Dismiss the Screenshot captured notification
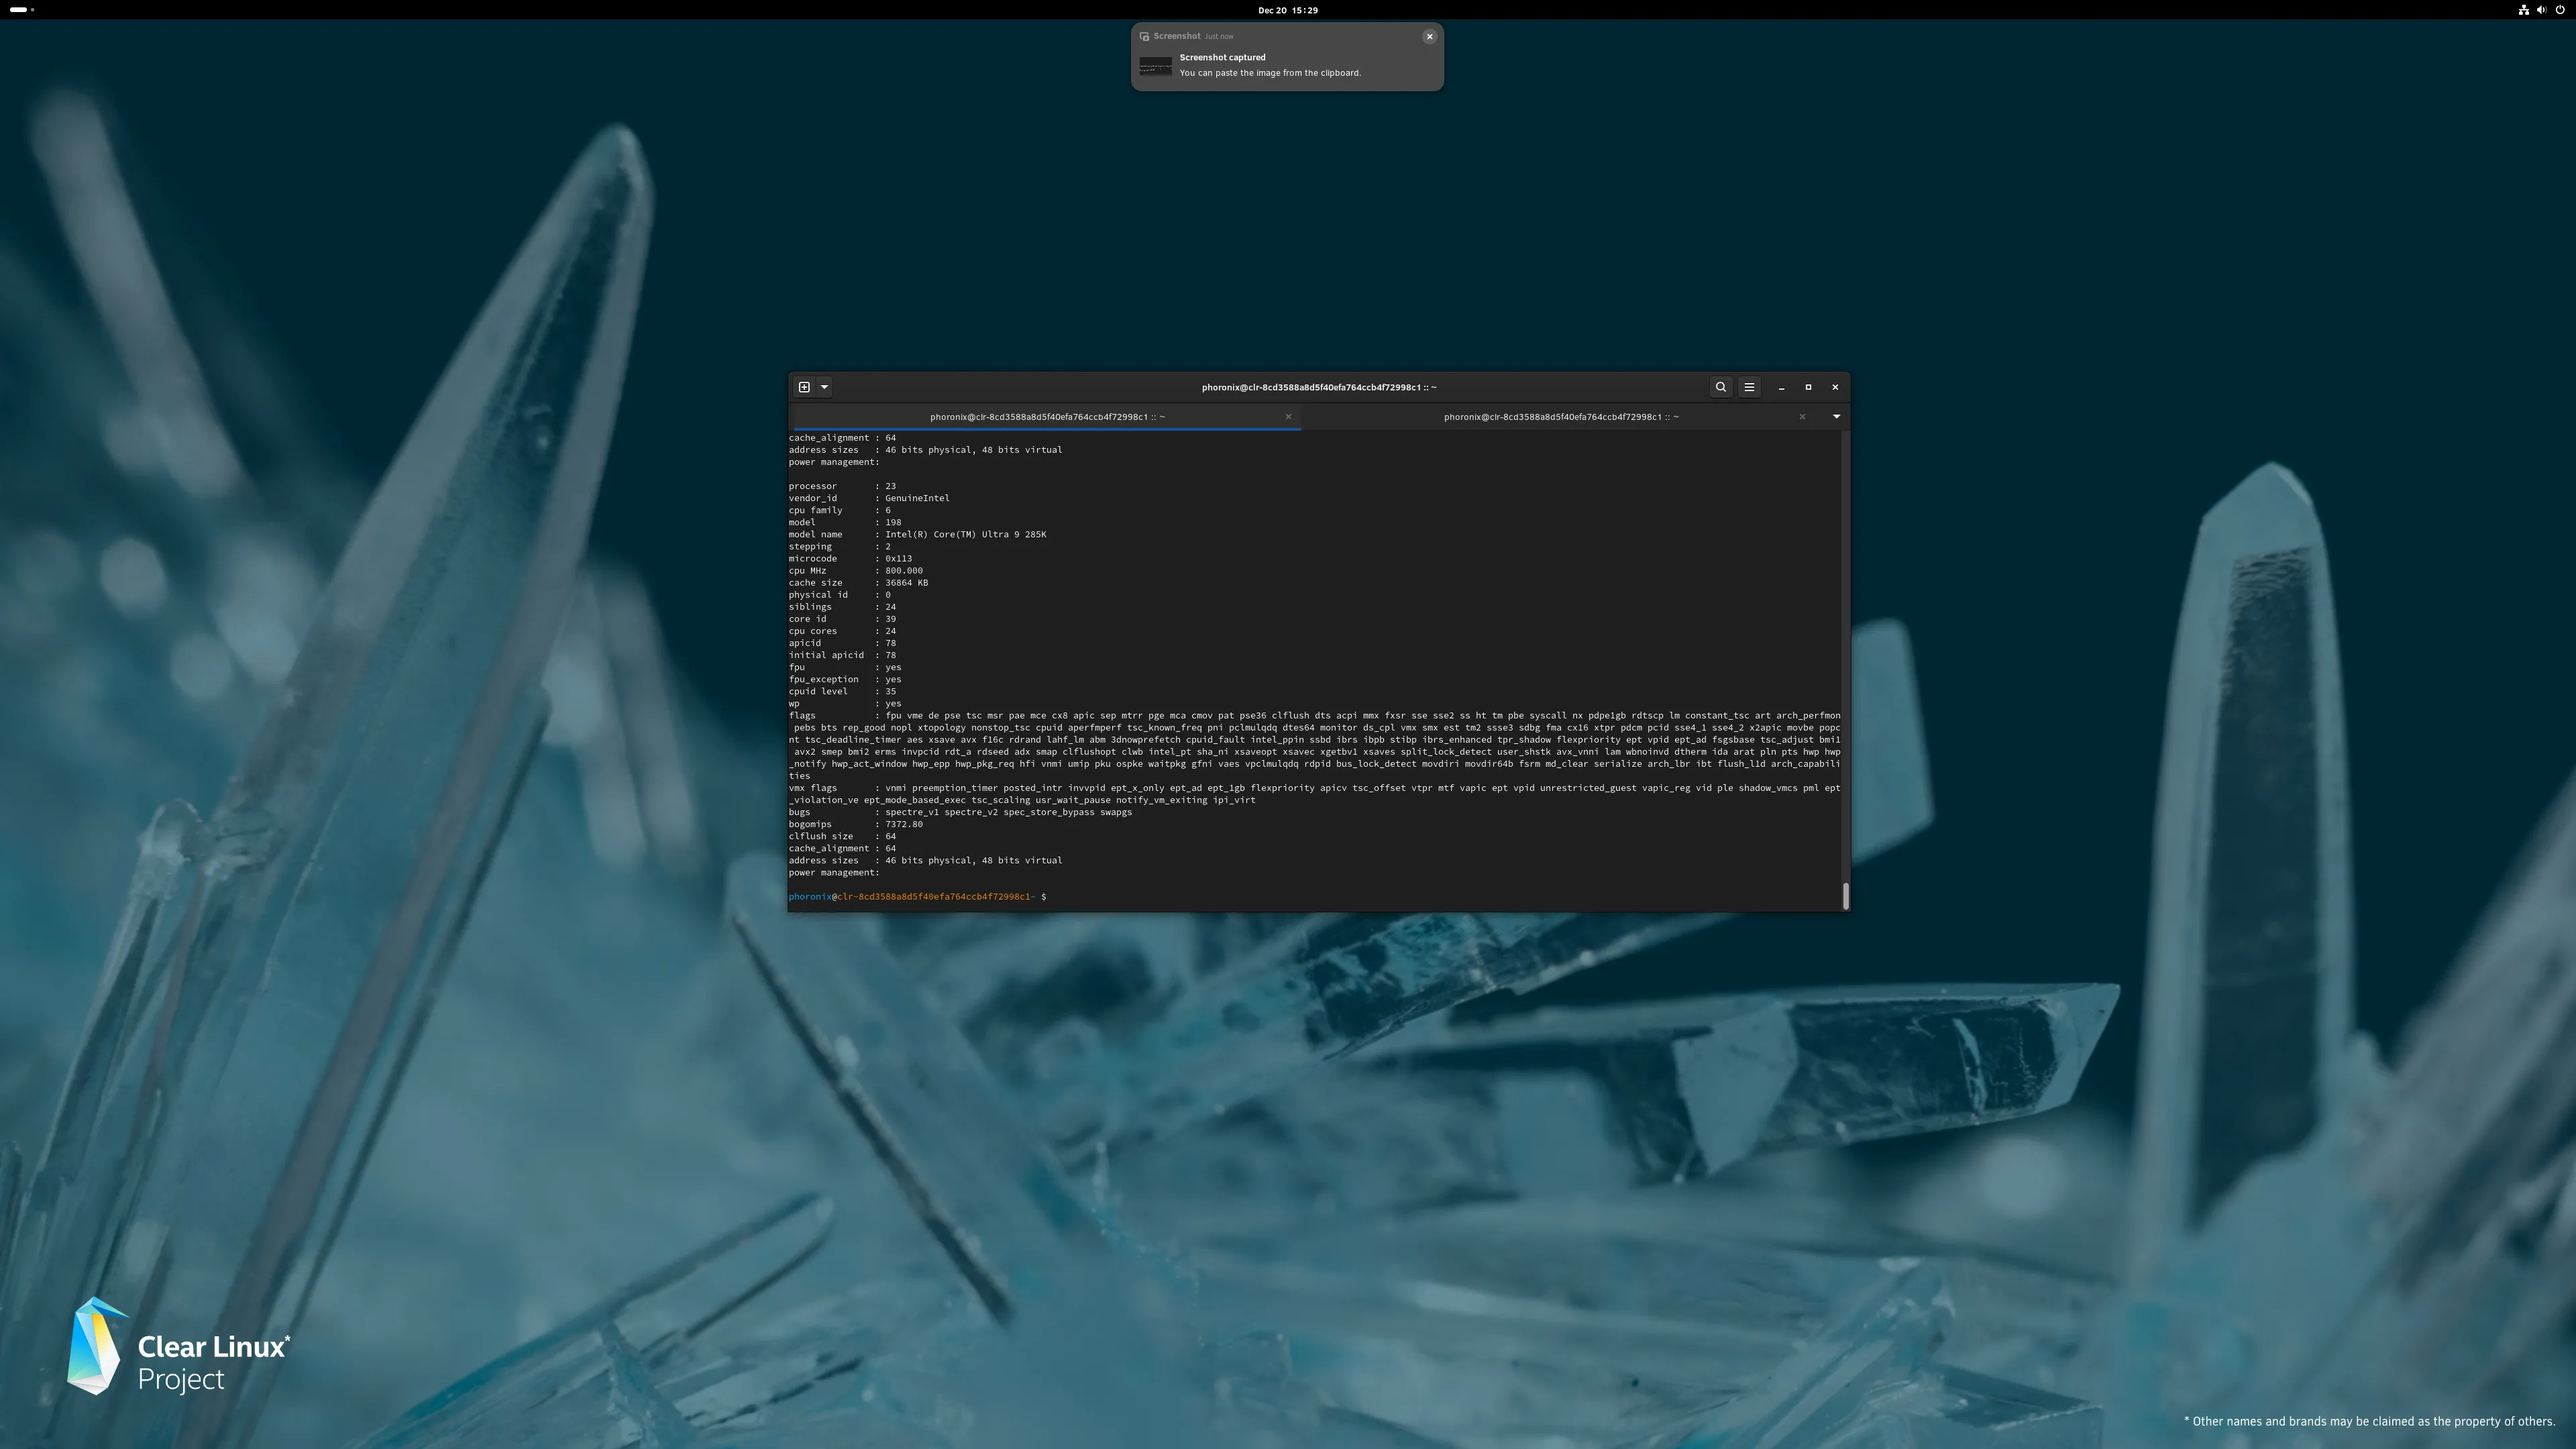The width and height of the screenshot is (2576, 1449). 1429,36
